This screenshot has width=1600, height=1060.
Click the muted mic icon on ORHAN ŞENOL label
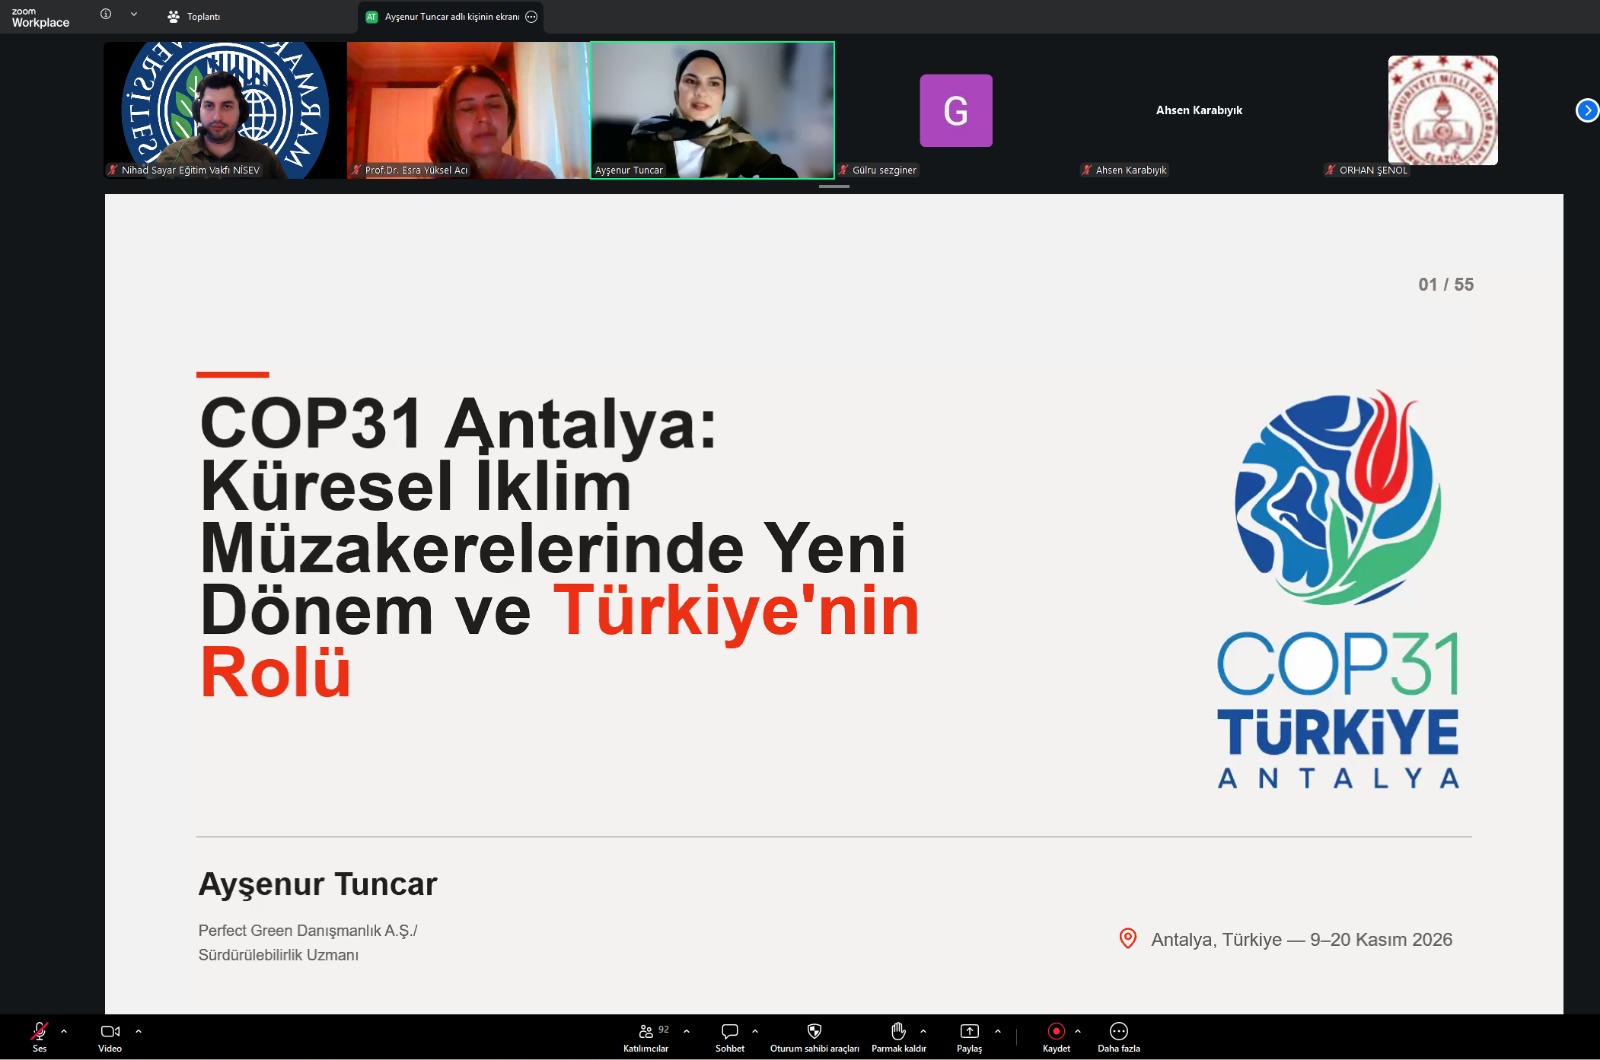point(1331,170)
